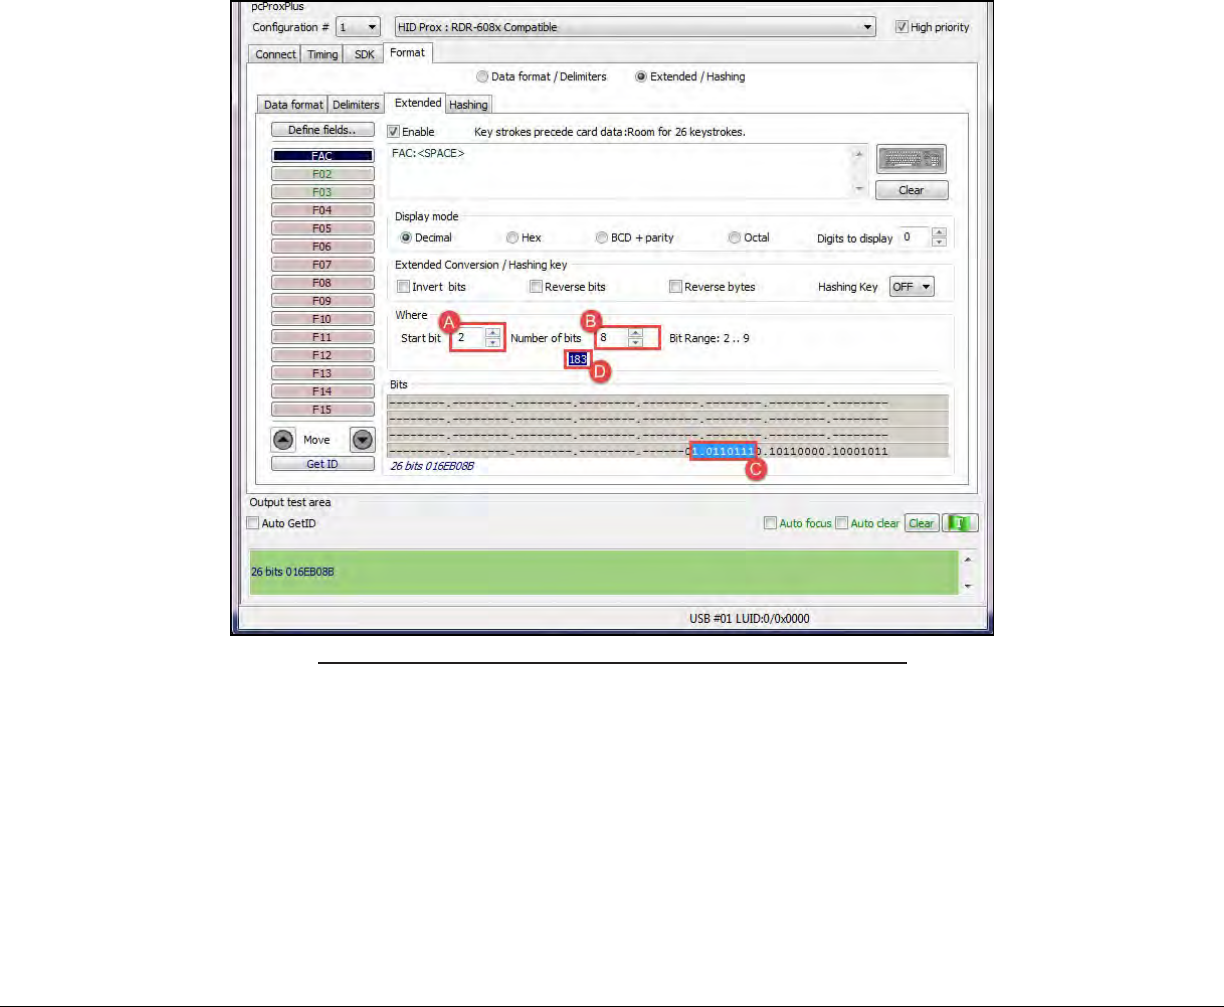Open the Hashing sub-tab
This screenshot has width=1224, height=1007.
[x=468, y=104]
